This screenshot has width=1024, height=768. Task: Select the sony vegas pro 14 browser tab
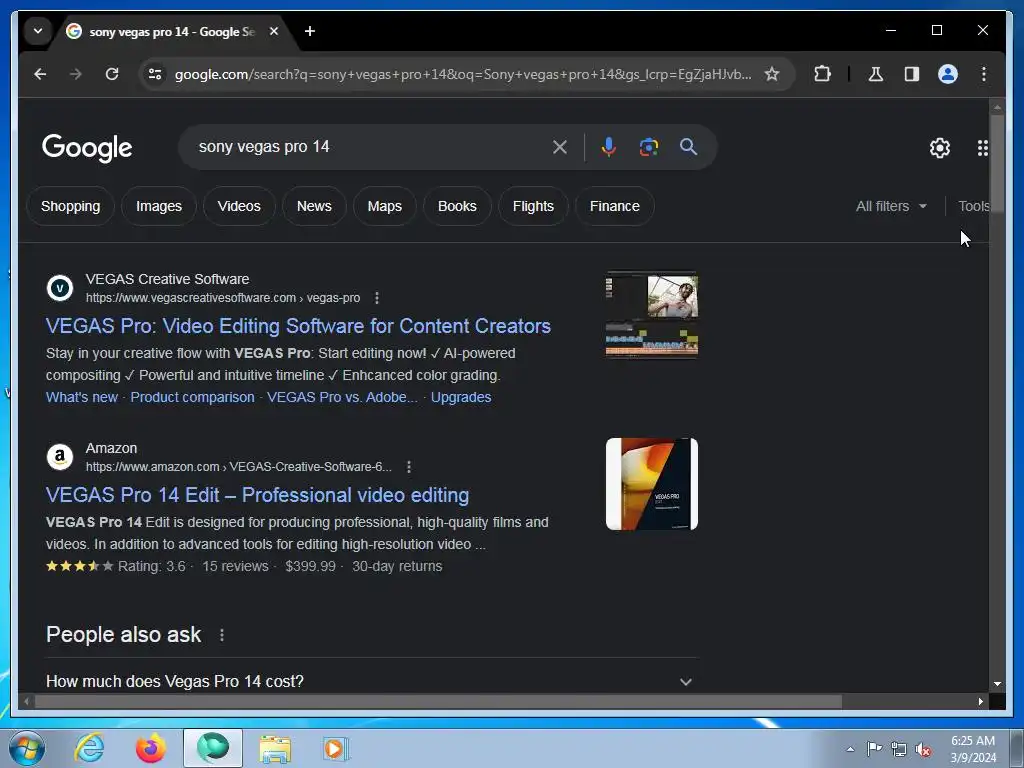point(171,31)
